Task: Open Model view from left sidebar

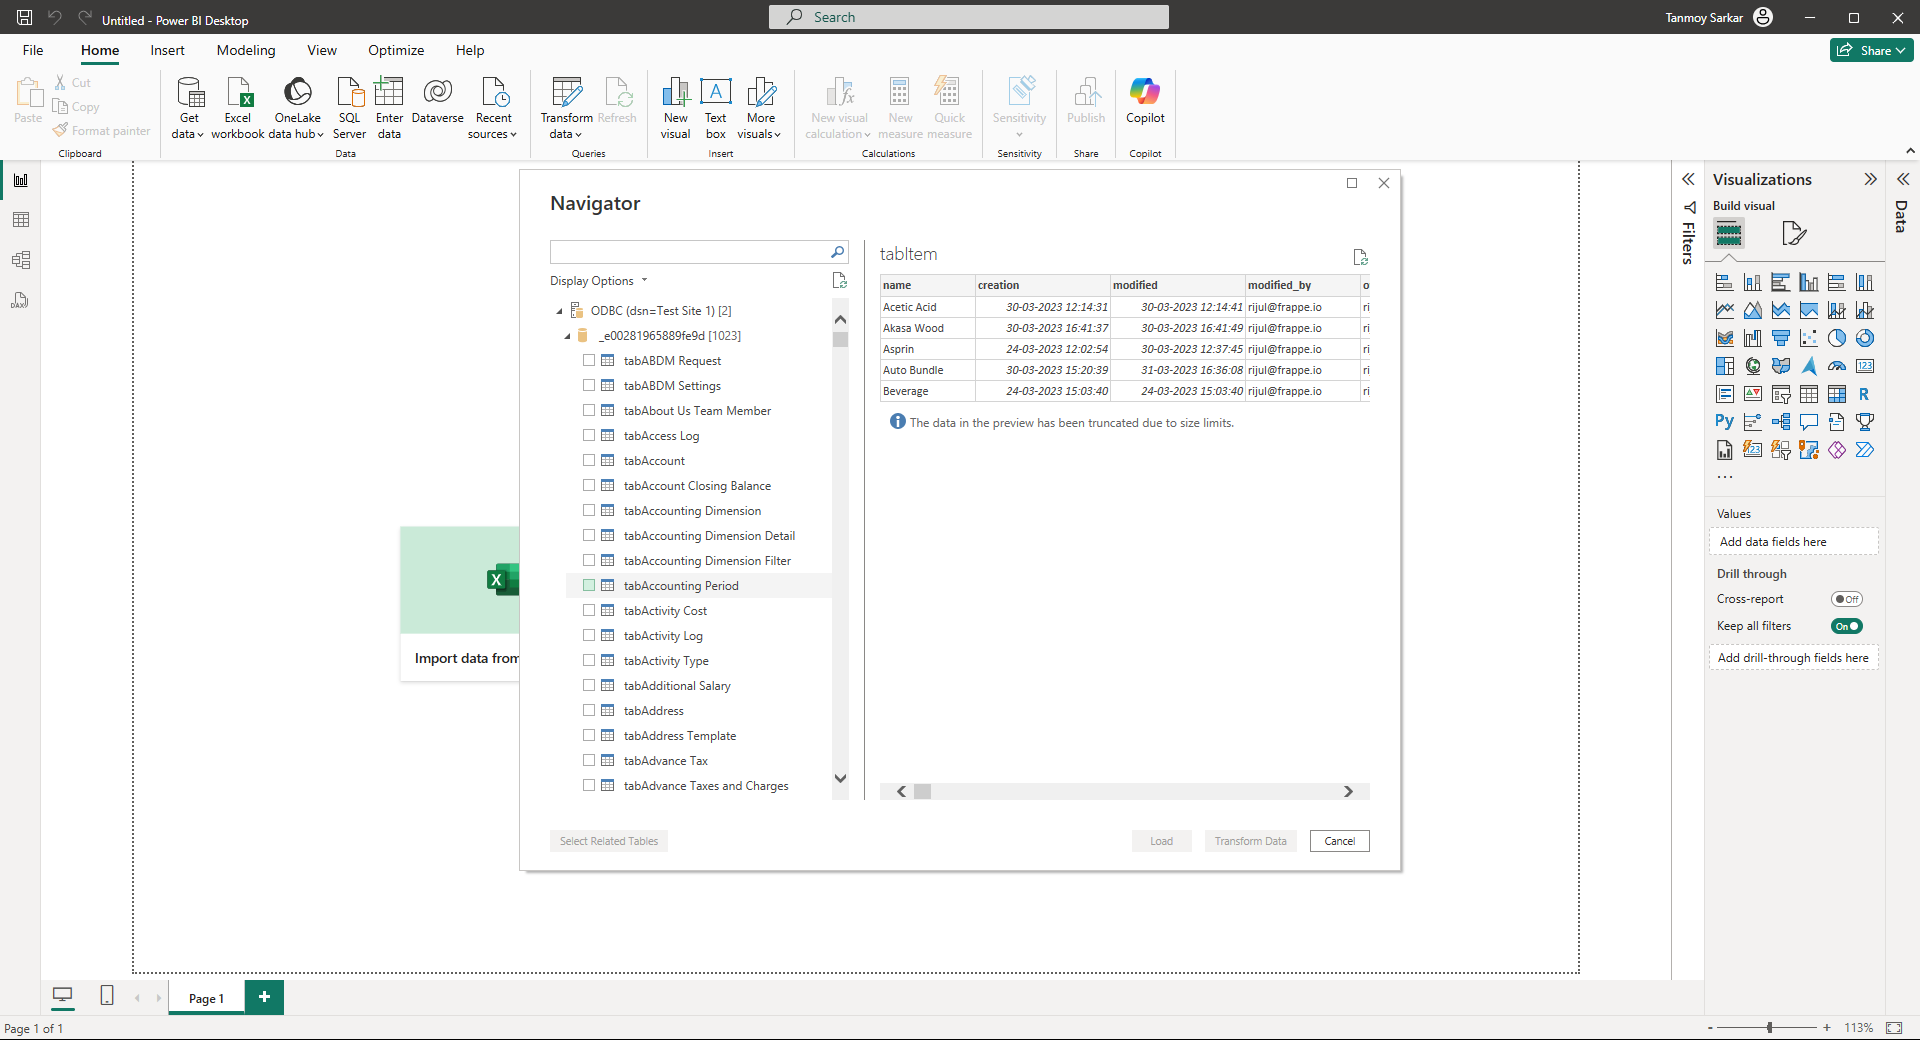Action: click(x=21, y=260)
